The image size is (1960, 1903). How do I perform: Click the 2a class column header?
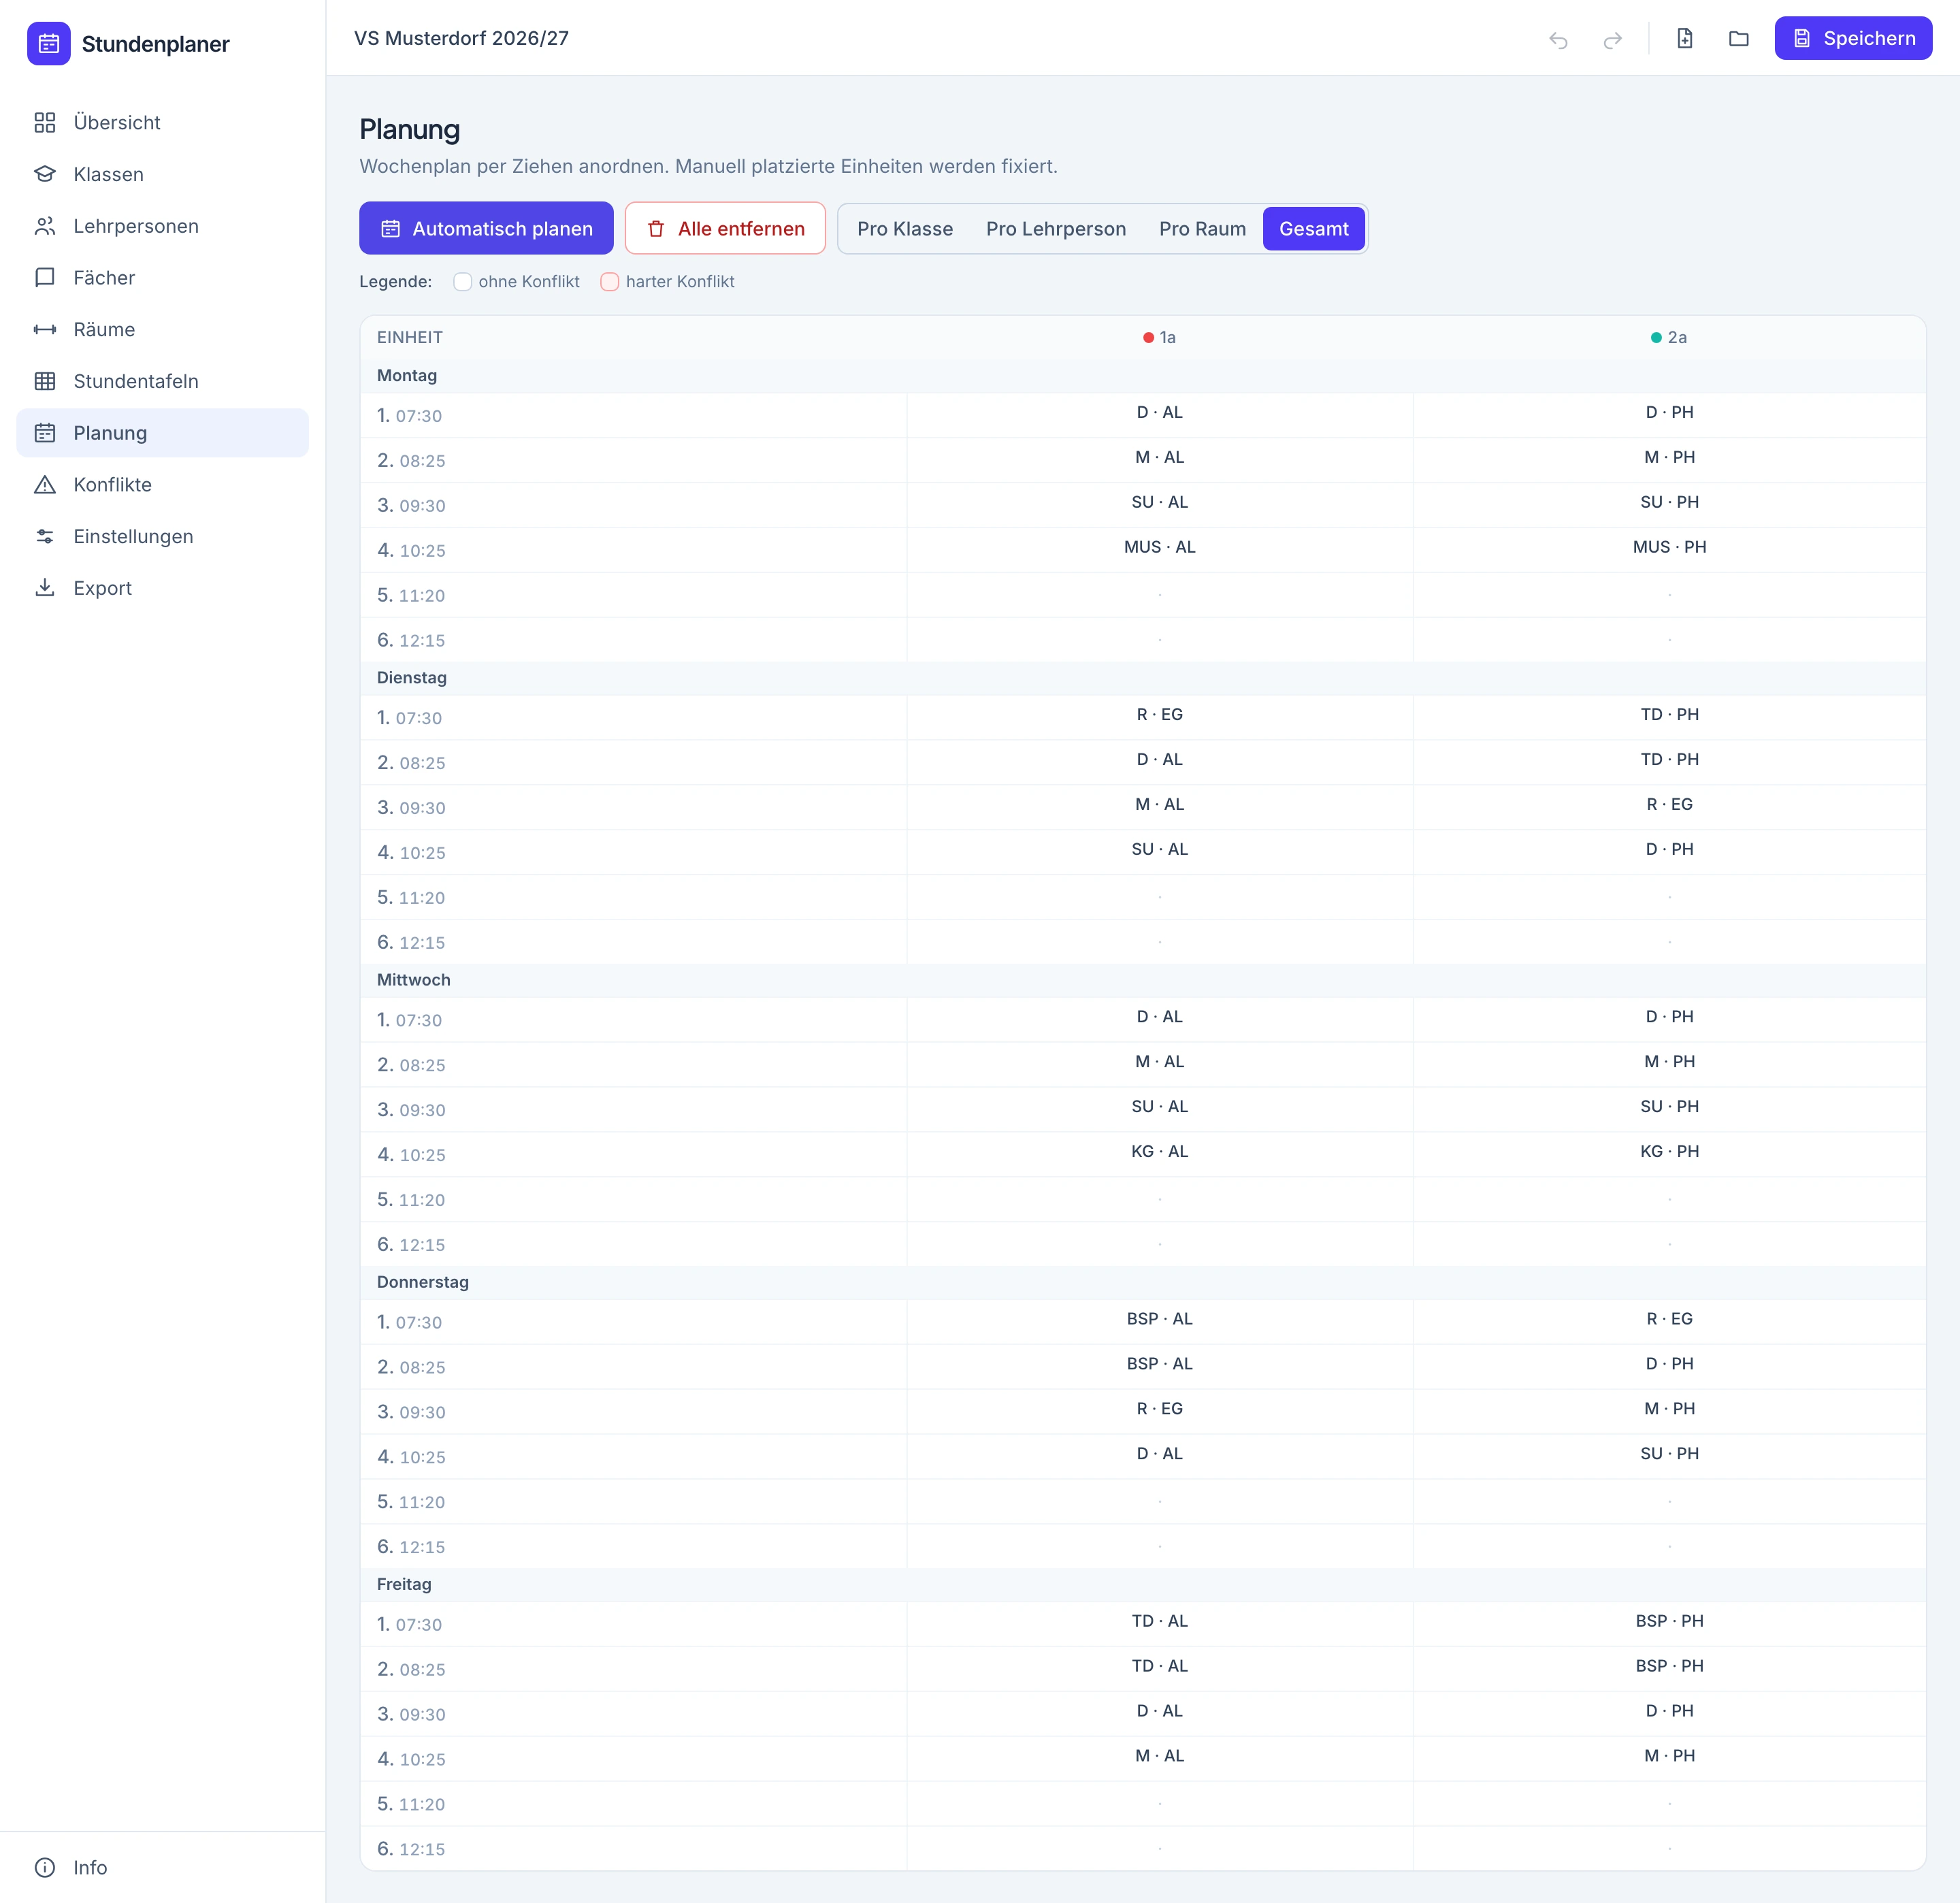[x=1669, y=338]
